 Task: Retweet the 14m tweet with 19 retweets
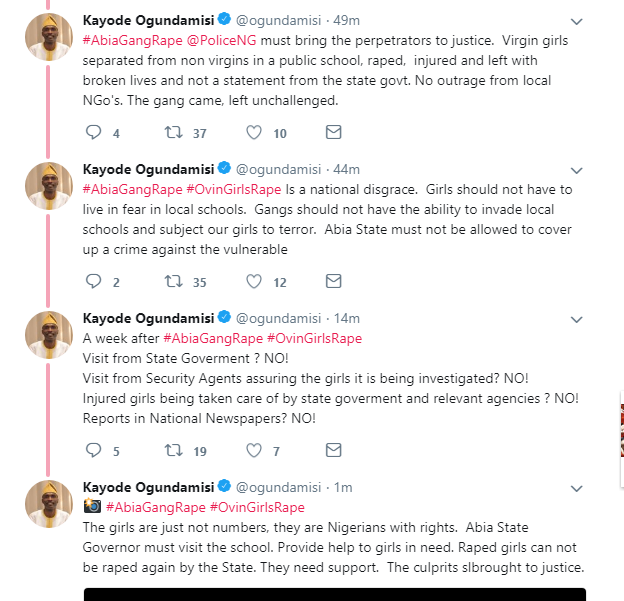pos(174,451)
